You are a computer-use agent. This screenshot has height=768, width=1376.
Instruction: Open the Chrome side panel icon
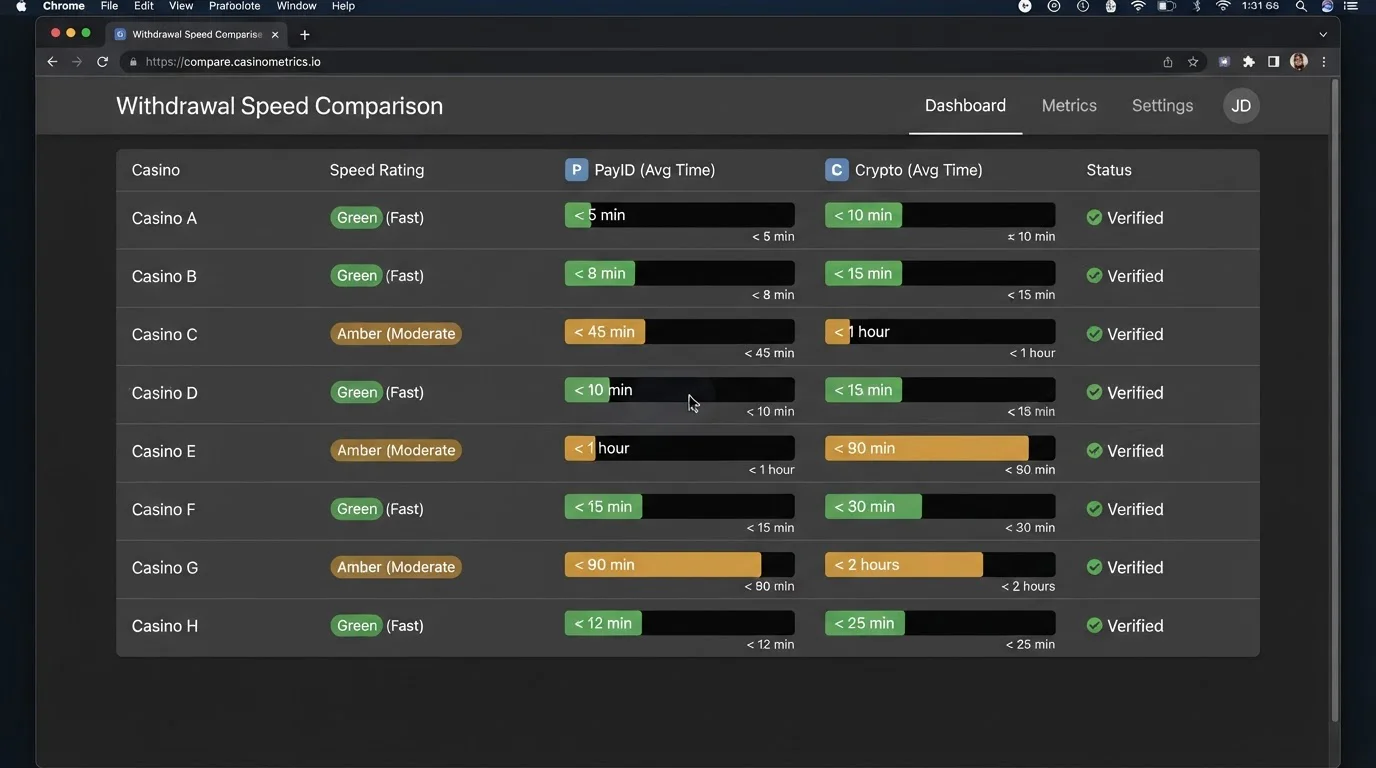coord(1273,62)
